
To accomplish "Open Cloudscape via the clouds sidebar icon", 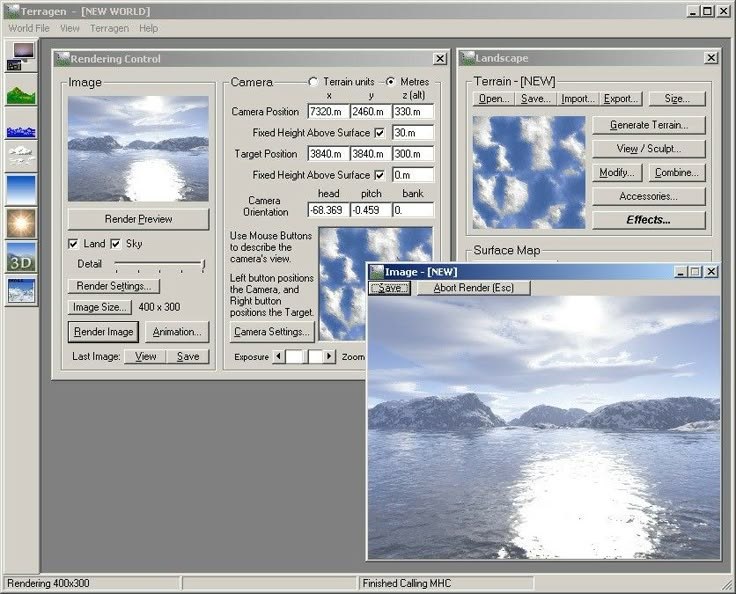I will (x=21, y=156).
